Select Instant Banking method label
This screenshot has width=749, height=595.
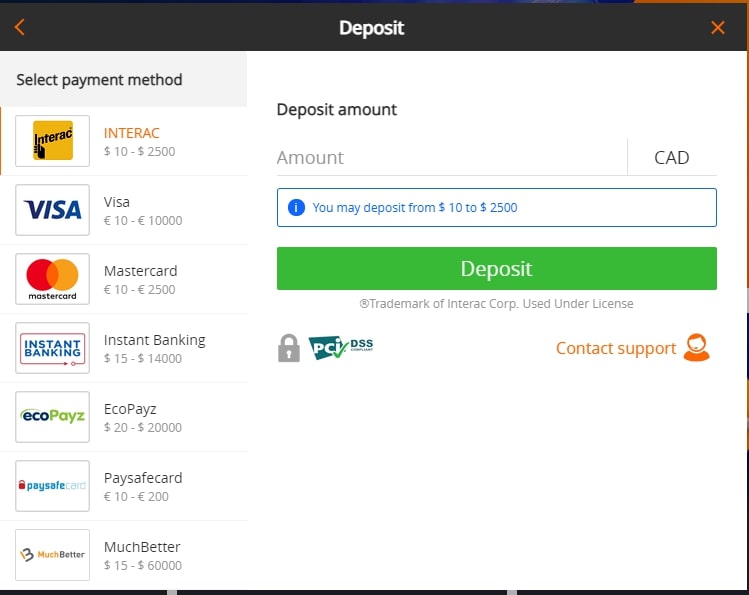coord(154,340)
